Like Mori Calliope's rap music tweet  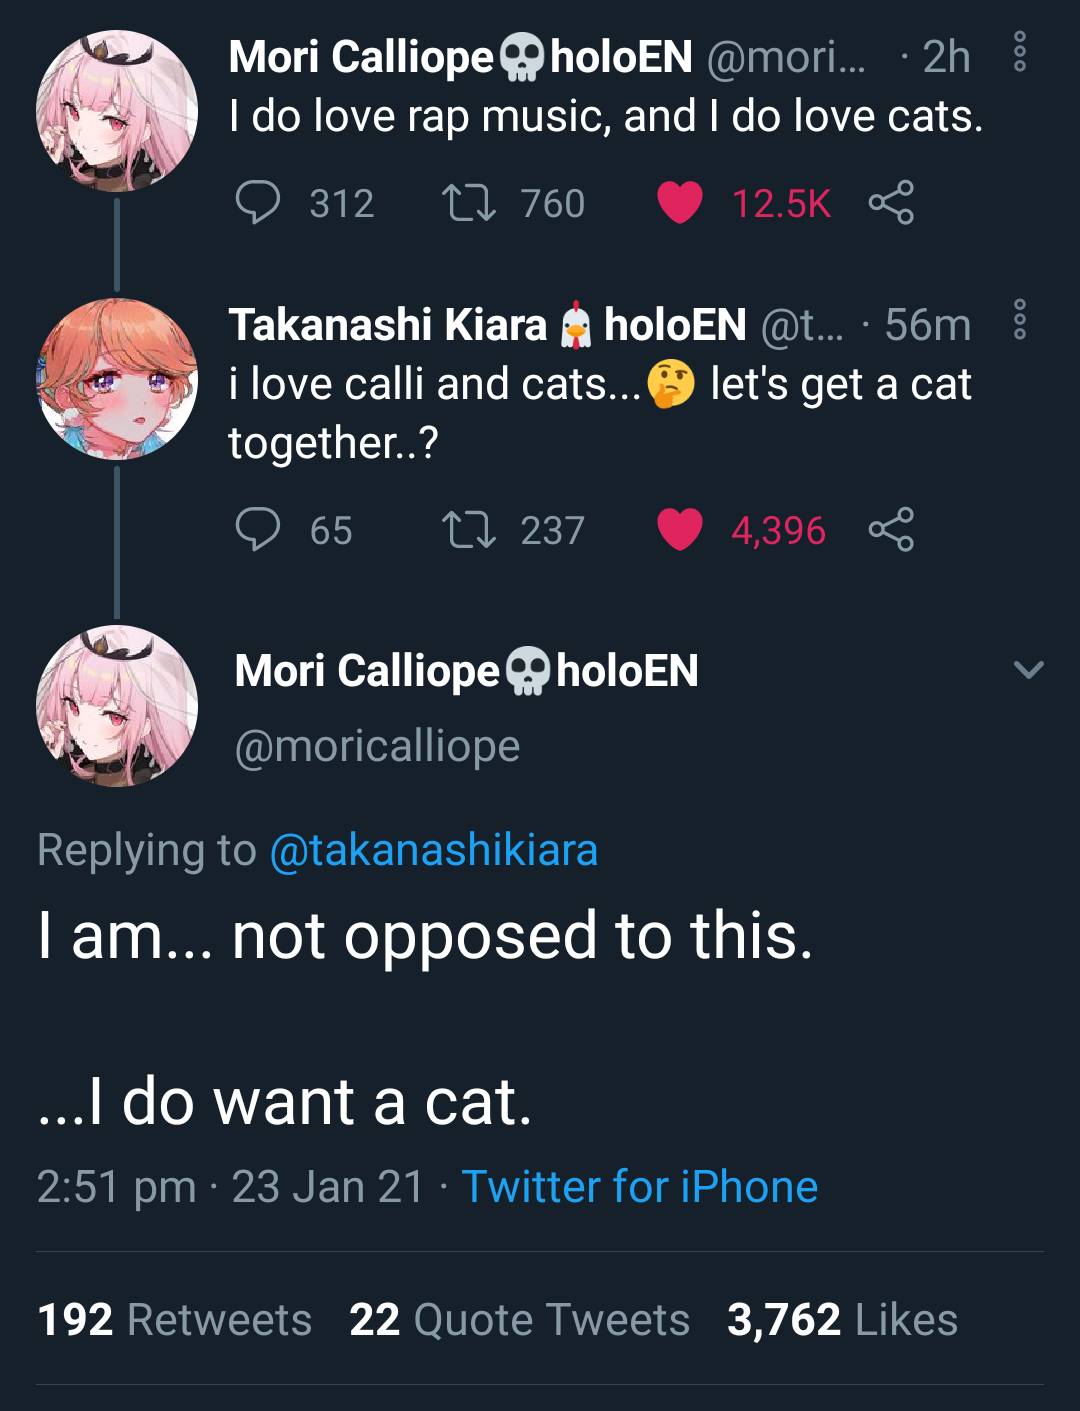coord(680,203)
